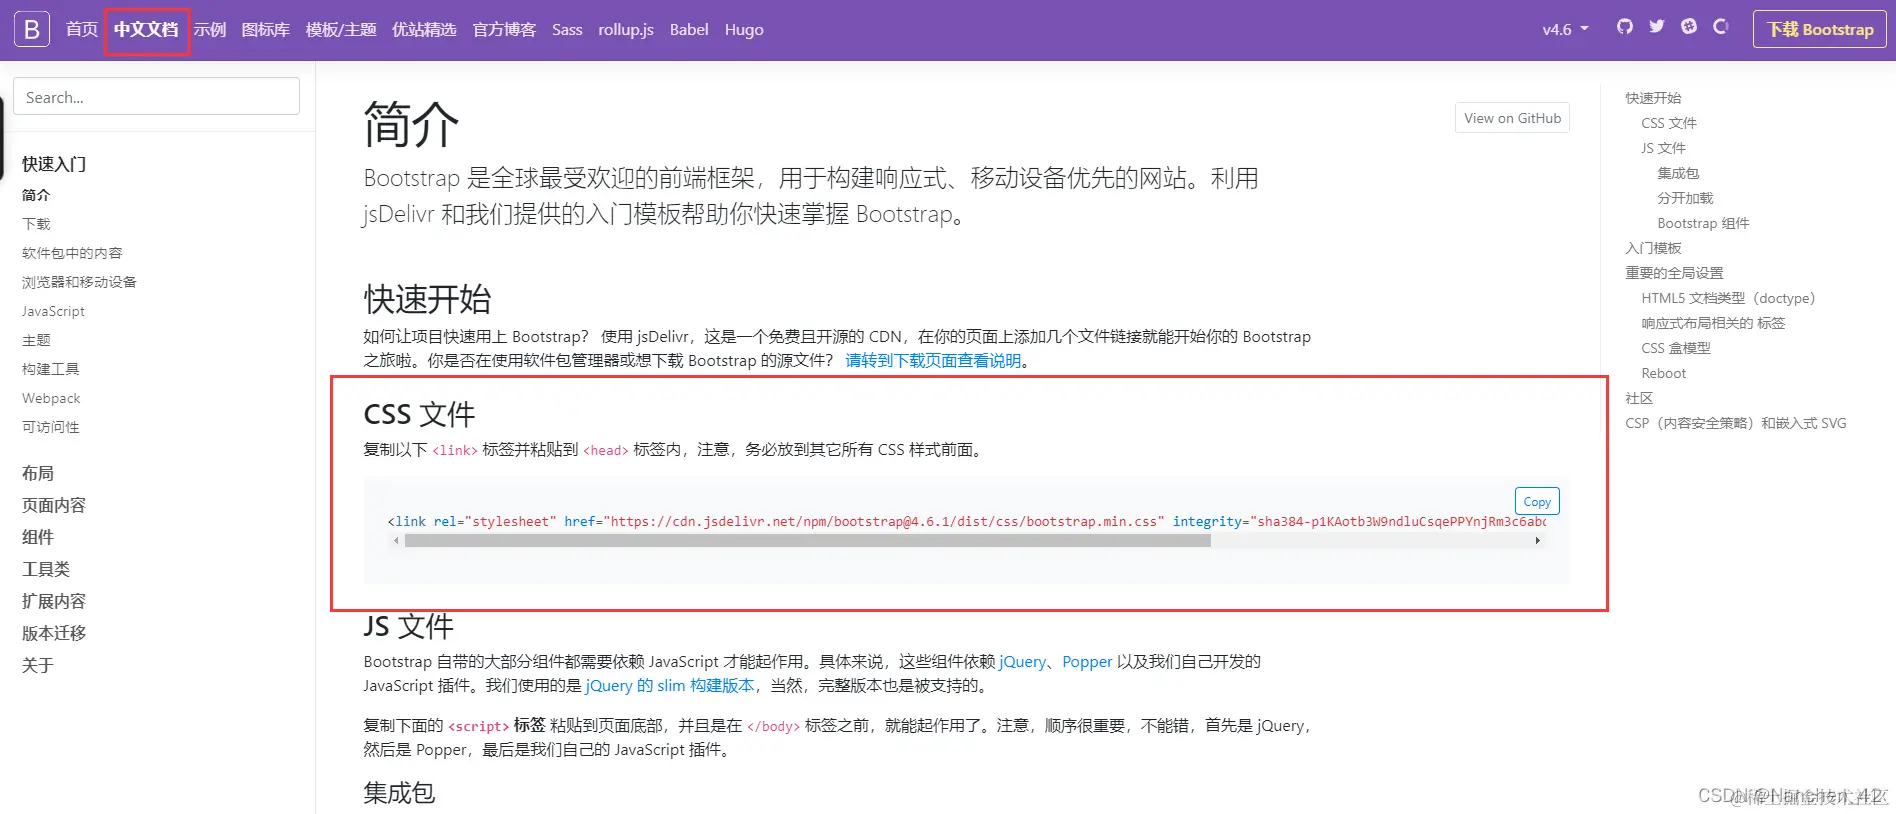Open the Open Collective icon link
This screenshot has width=1896, height=814.
pos(1721,27)
